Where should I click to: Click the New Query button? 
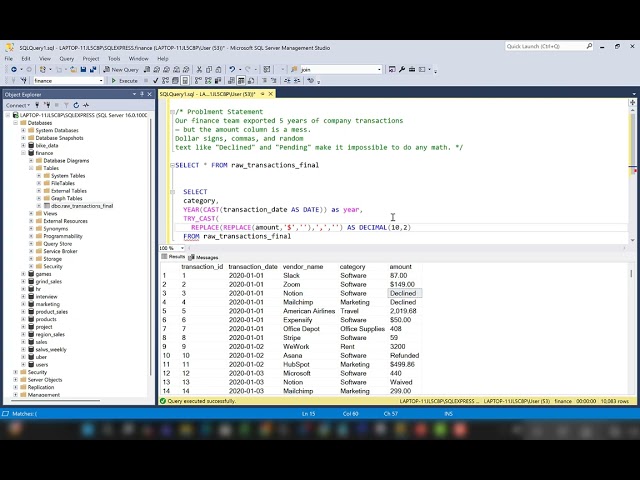[121, 69]
